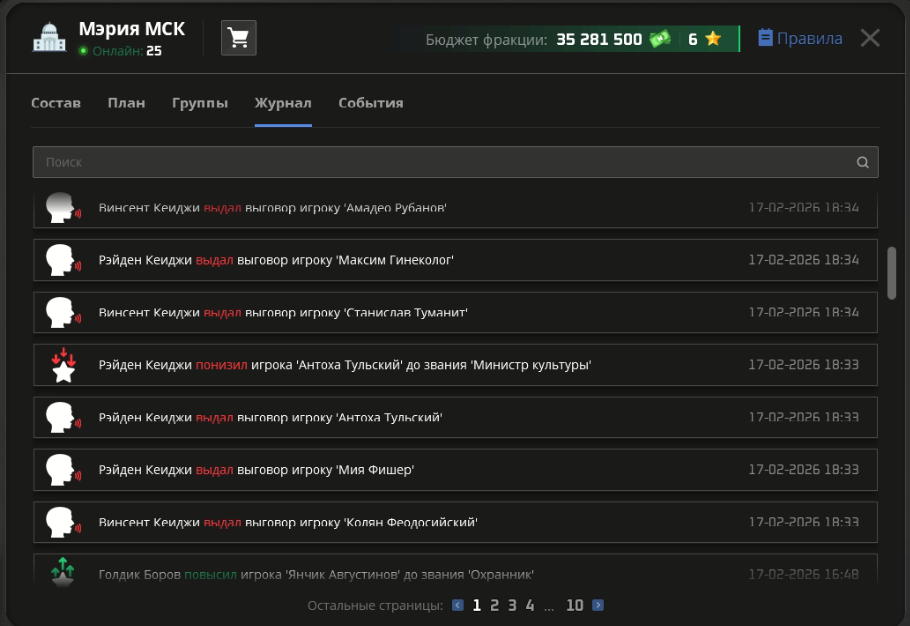This screenshot has width=910, height=626.
Task: Go to the События tab
Action: 371,103
